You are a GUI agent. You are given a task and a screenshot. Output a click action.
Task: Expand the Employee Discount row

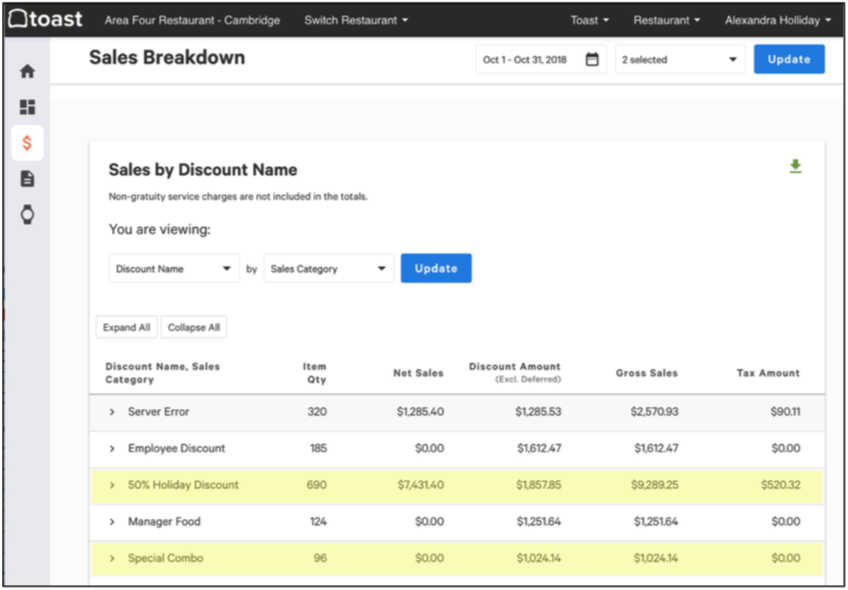pyautogui.click(x=112, y=449)
